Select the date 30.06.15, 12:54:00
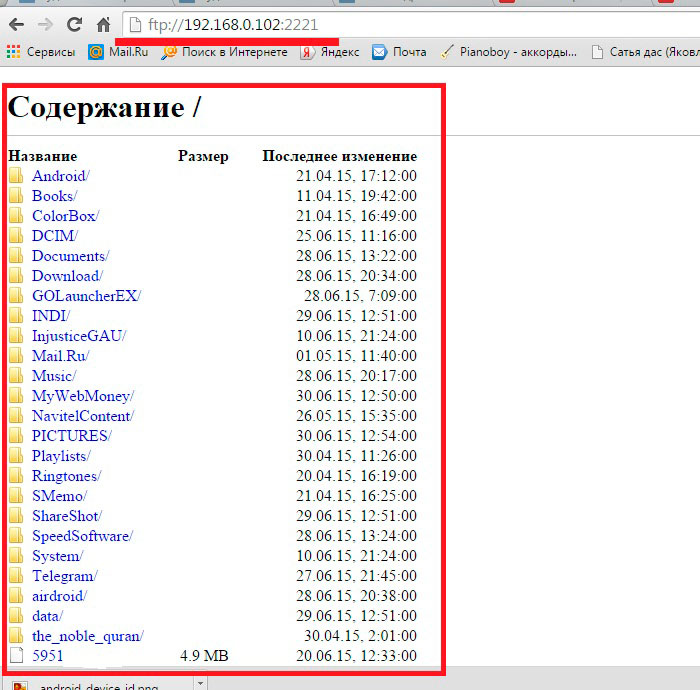The width and height of the screenshot is (700, 690). 356,436
